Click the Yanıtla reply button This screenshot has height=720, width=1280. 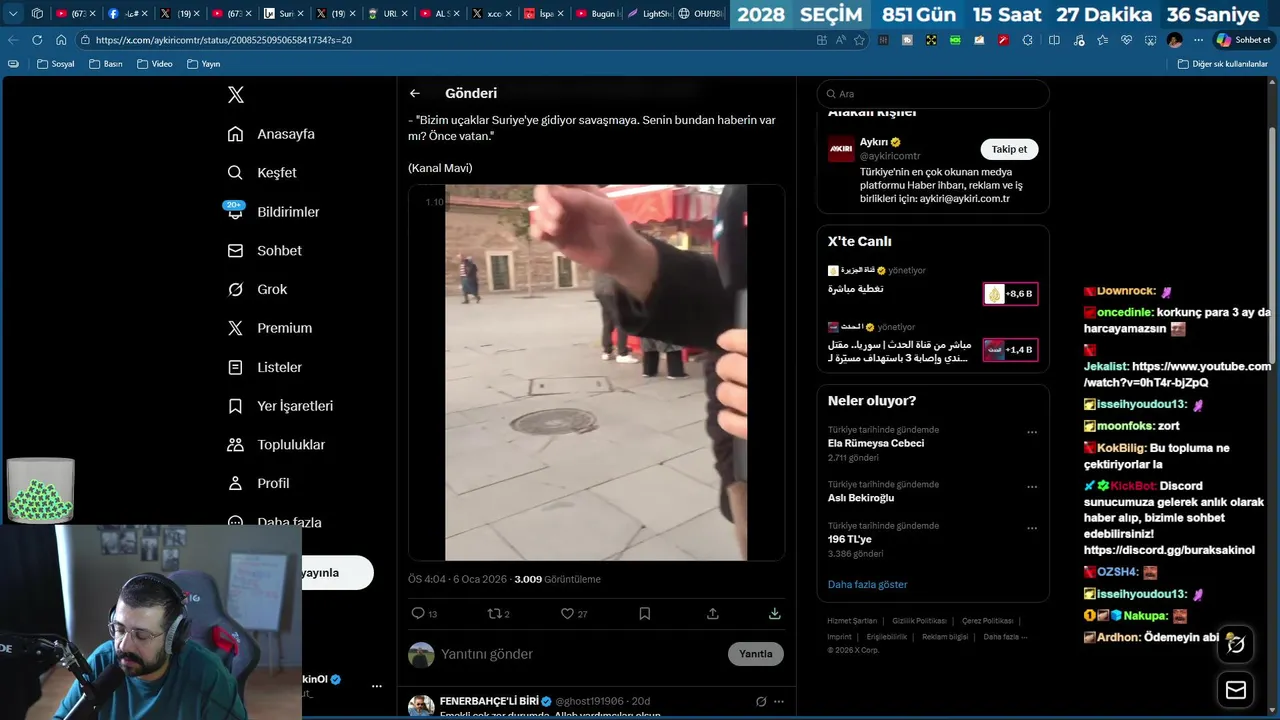coord(756,654)
